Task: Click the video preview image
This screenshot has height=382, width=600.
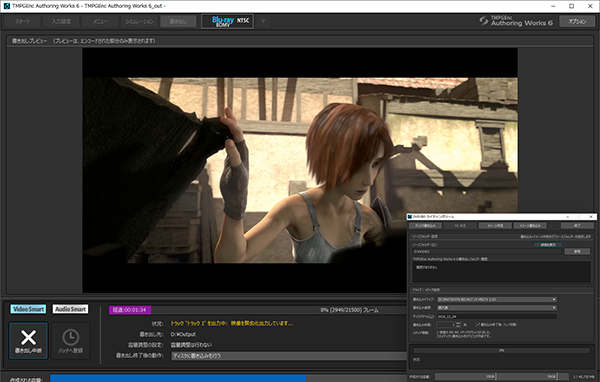Action: 300,170
